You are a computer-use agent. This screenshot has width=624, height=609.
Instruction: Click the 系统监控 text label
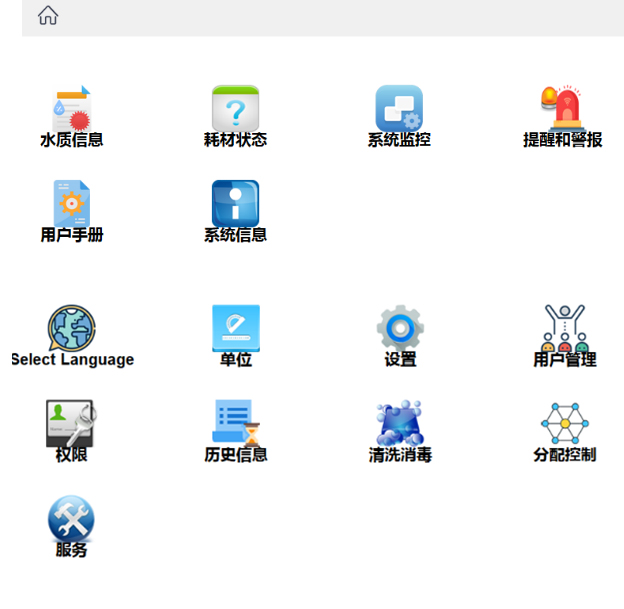(x=399, y=140)
